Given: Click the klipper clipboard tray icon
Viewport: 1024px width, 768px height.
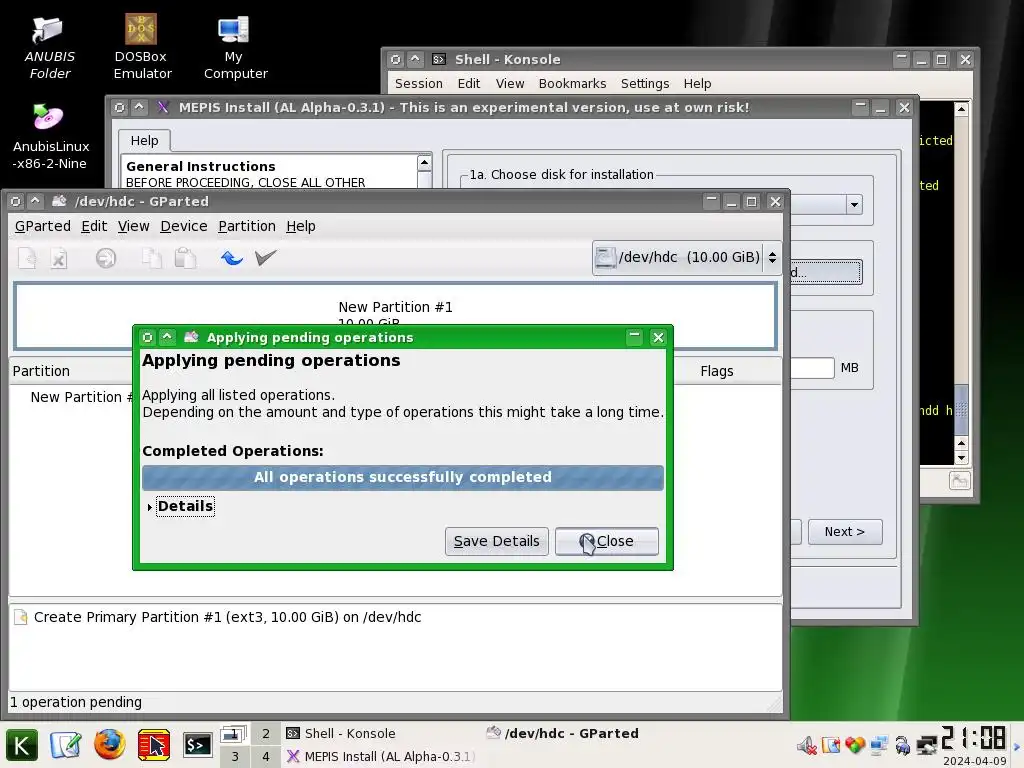Looking at the screenshot, I should click(x=831, y=745).
